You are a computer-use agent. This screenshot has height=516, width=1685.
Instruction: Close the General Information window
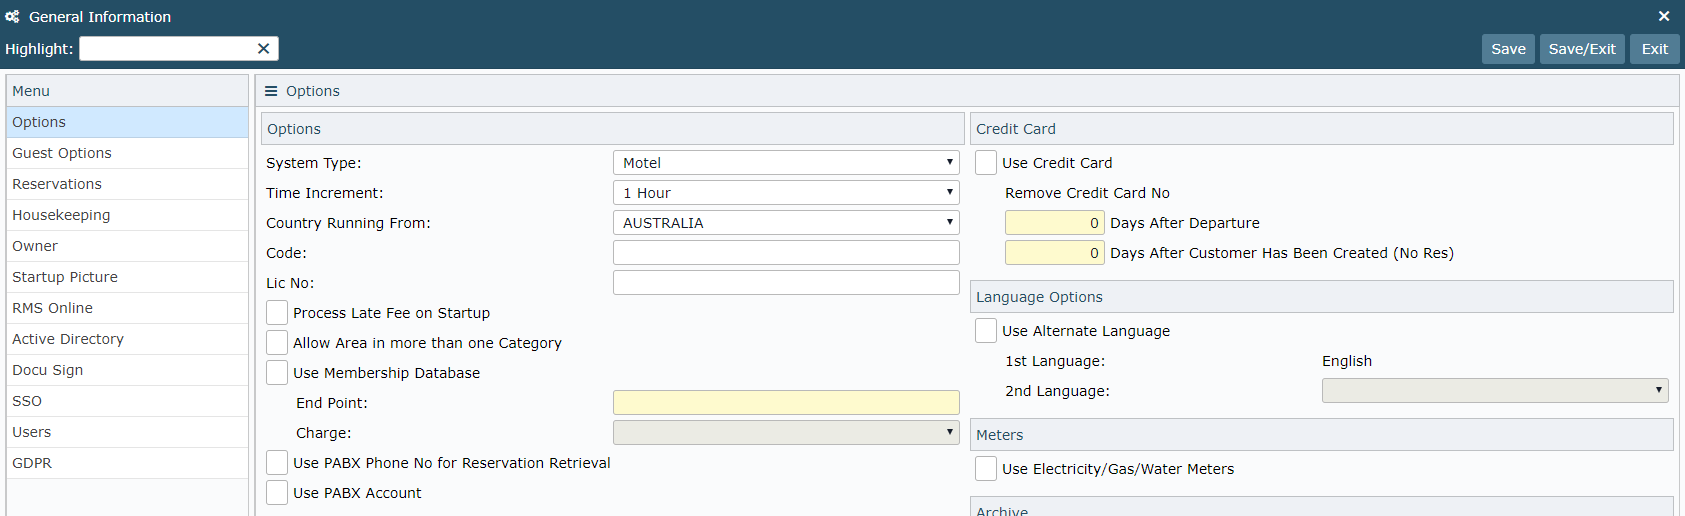pos(1663,17)
